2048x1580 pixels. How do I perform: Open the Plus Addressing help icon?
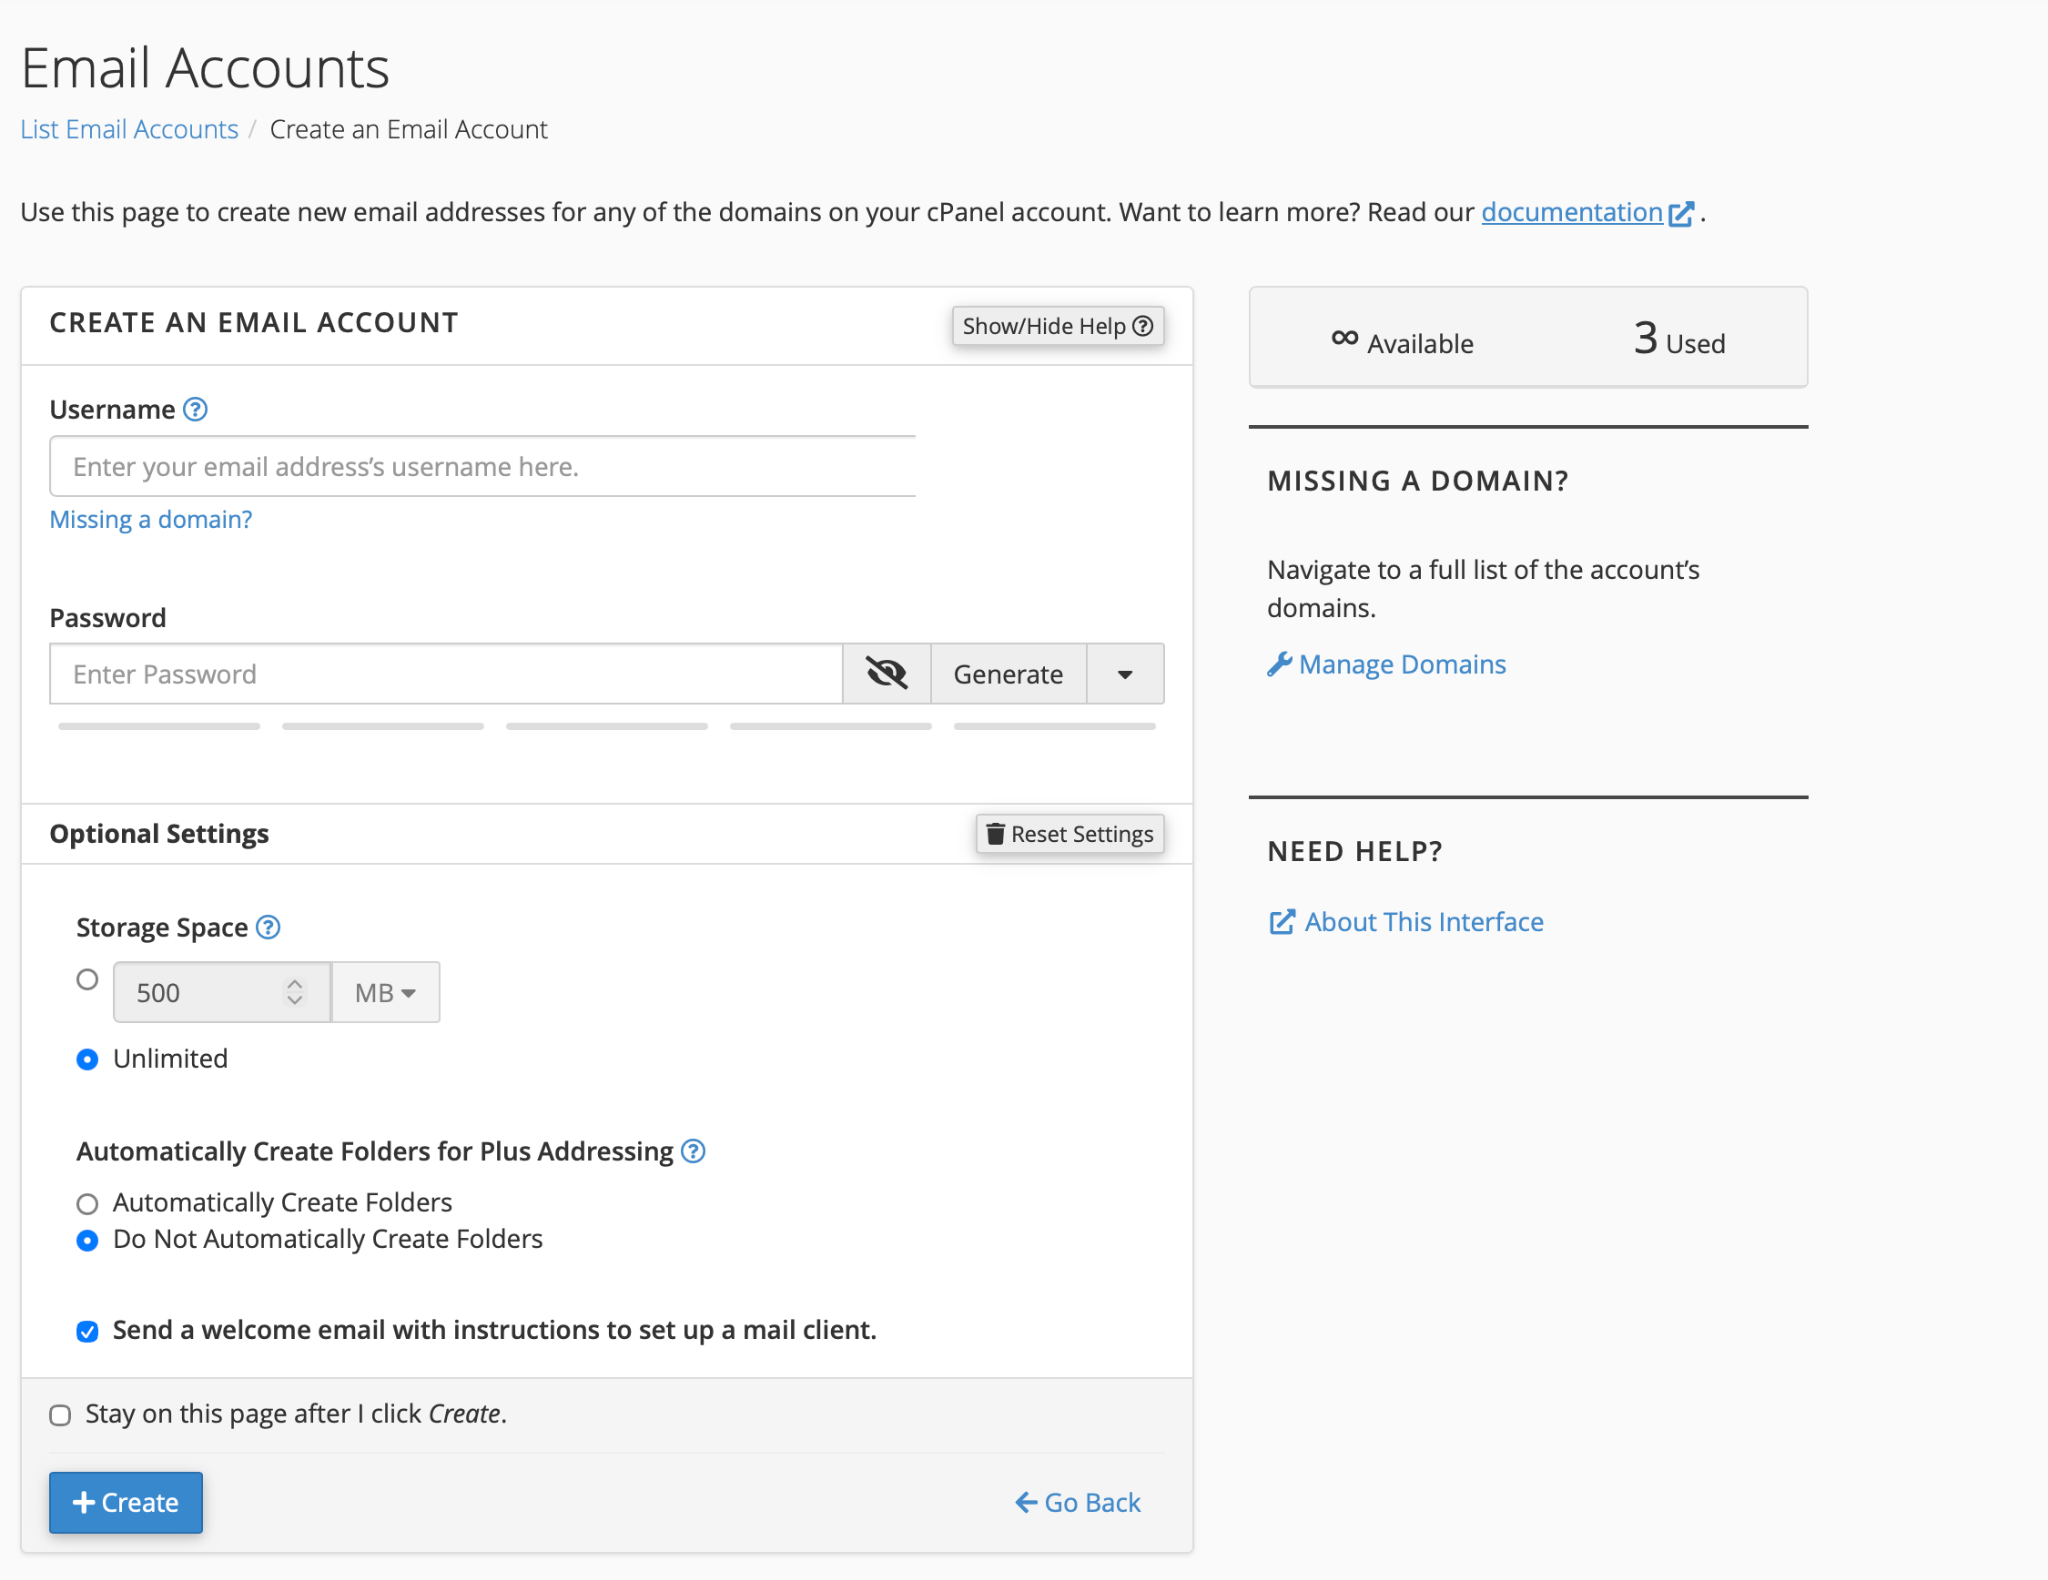[x=693, y=1151]
